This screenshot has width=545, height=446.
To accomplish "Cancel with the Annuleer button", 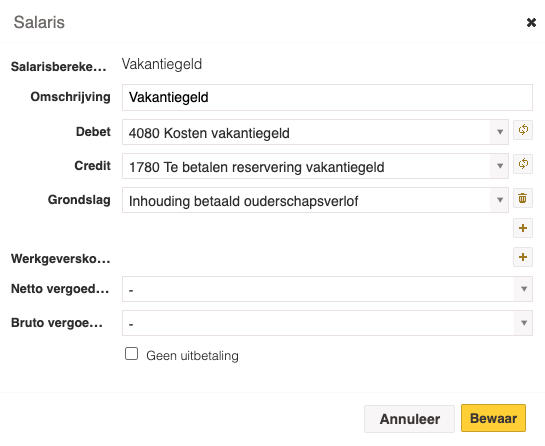I will point(409,419).
